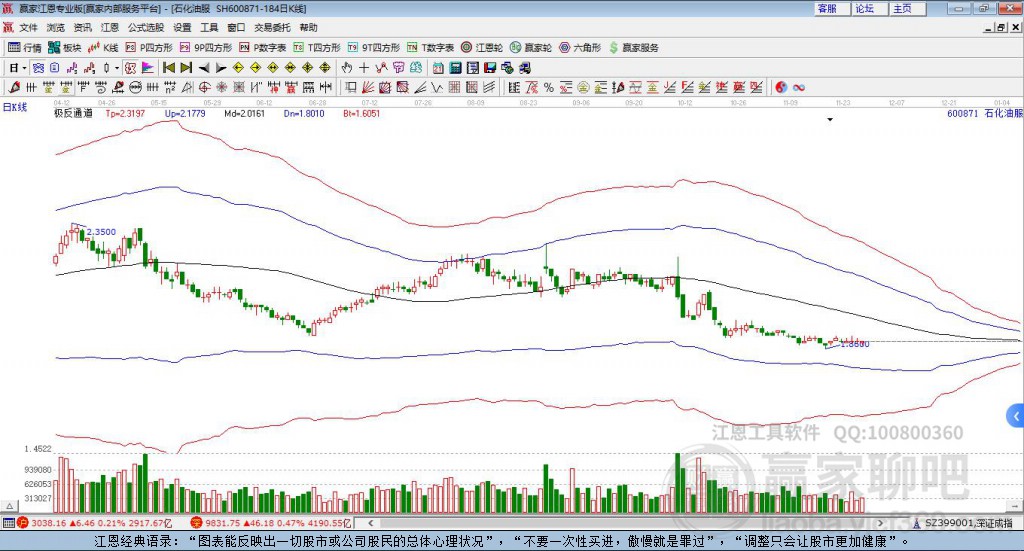Click the first yellow diamond arrow icon
Screen dimensions: 1024x551
click(x=238, y=68)
